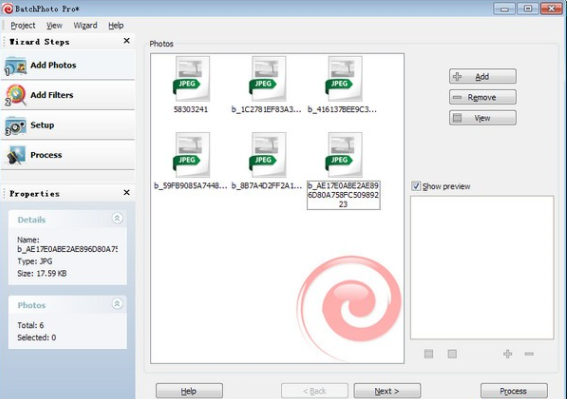
Task: Click the first preview square icon
Action: [x=429, y=354]
